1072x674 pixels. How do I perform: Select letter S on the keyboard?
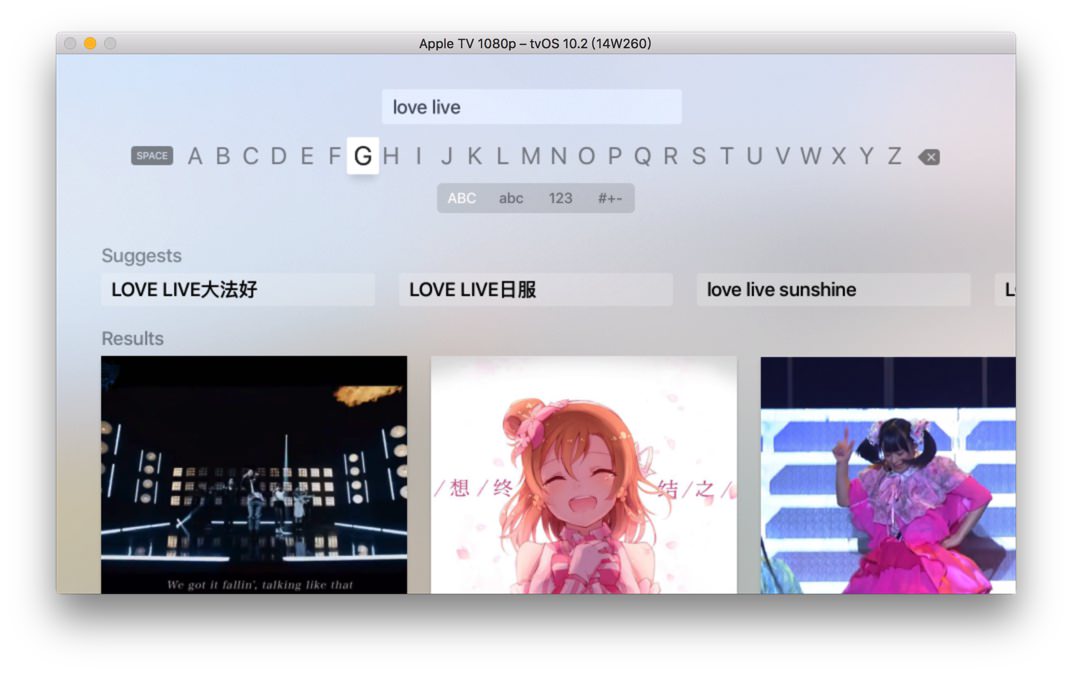[x=699, y=157]
